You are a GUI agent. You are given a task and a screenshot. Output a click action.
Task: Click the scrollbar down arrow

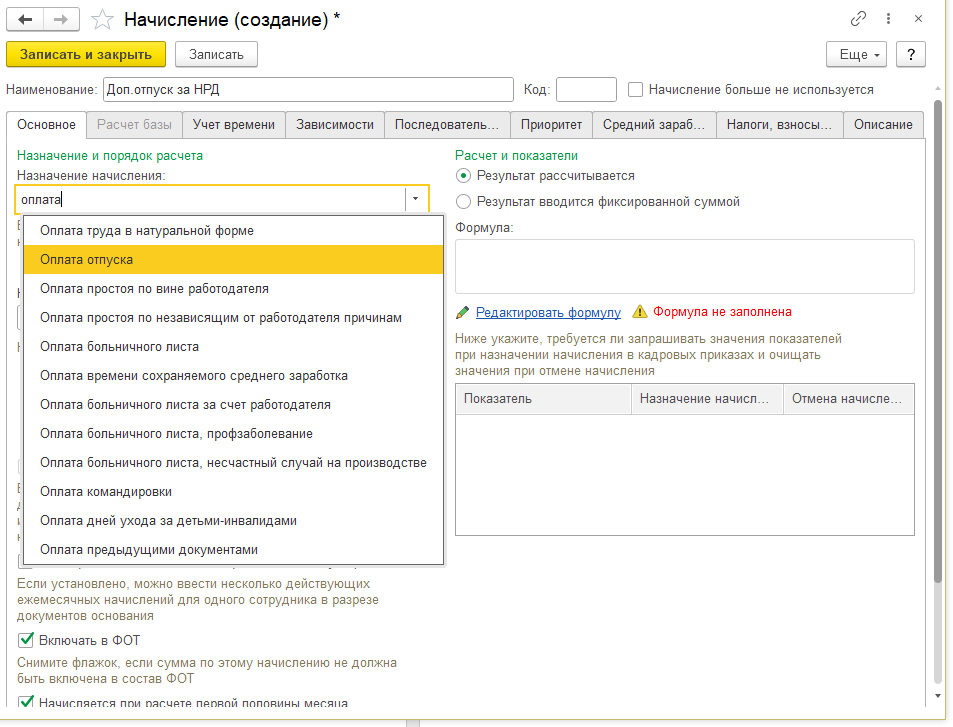pyautogui.click(x=938, y=696)
